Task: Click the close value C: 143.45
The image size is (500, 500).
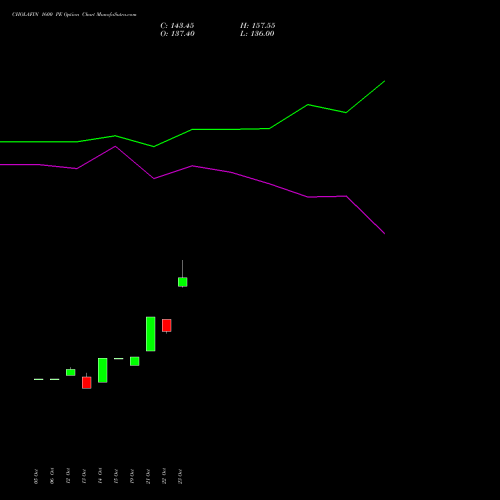Action: coord(177,26)
